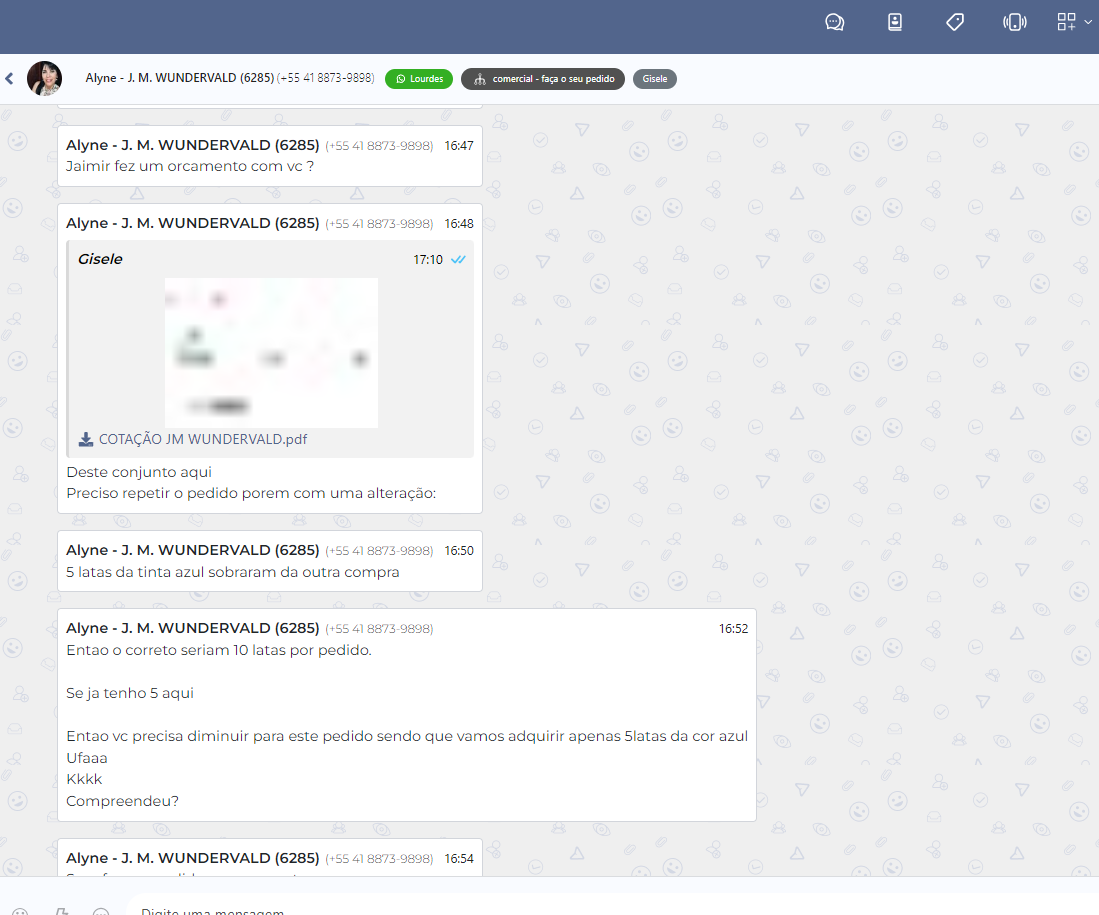
Task: Click the tag label icon
Action: click(955, 22)
